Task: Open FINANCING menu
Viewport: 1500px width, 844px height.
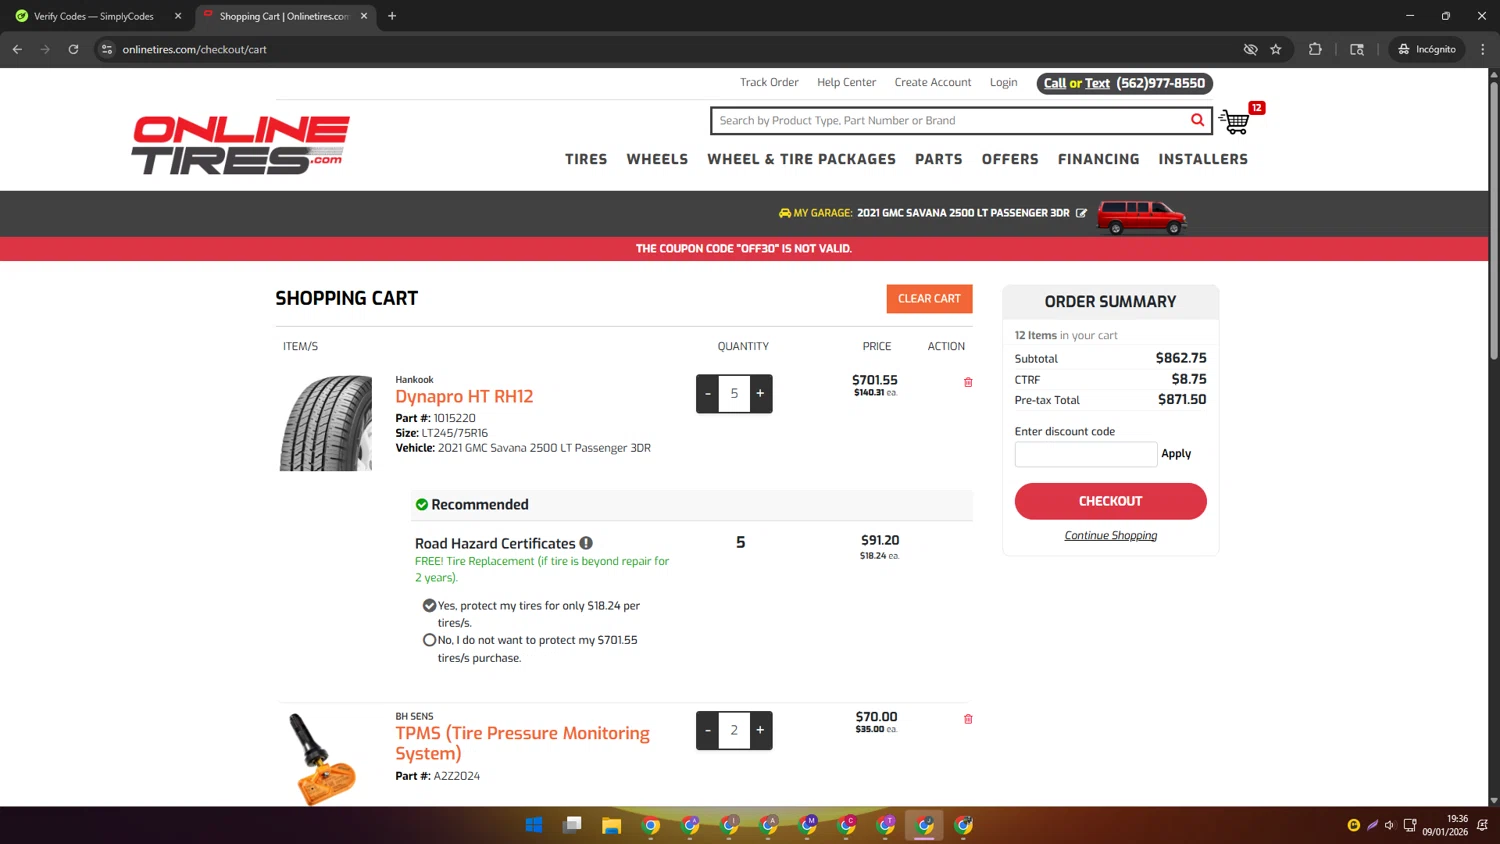Action: [1098, 159]
